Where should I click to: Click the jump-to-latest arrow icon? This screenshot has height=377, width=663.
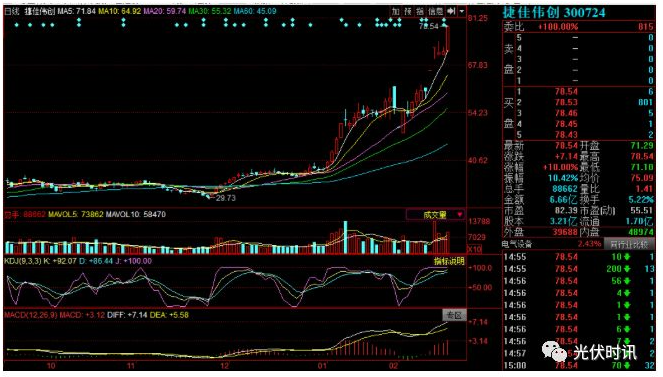tap(451, 11)
